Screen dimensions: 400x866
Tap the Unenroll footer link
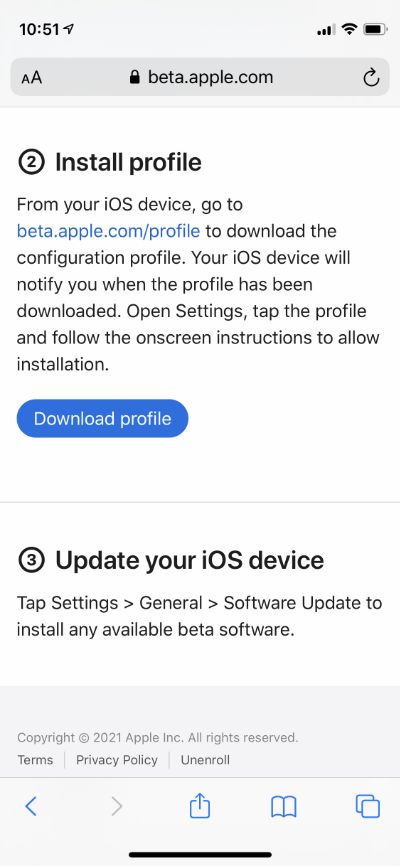point(205,760)
